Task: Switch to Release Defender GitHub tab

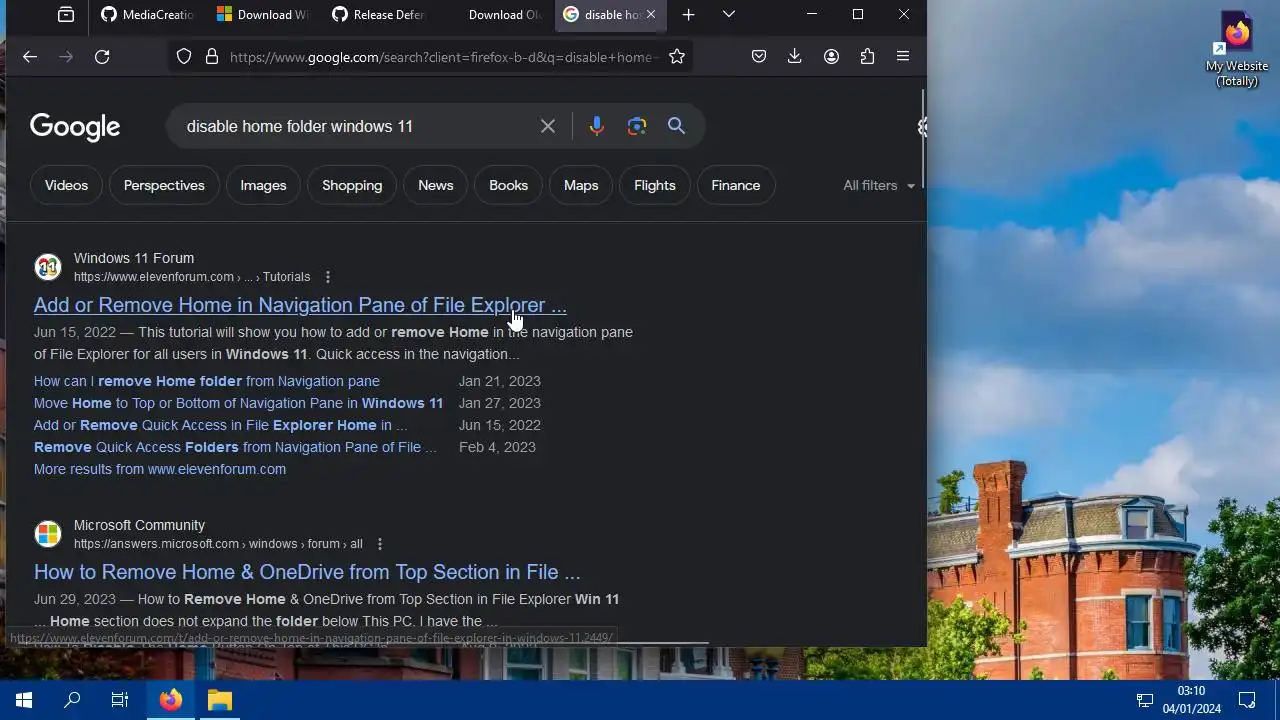Action: pyautogui.click(x=380, y=14)
